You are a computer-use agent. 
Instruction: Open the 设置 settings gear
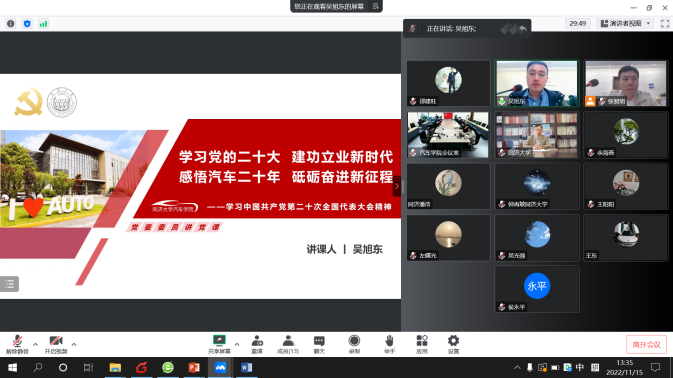(453, 345)
